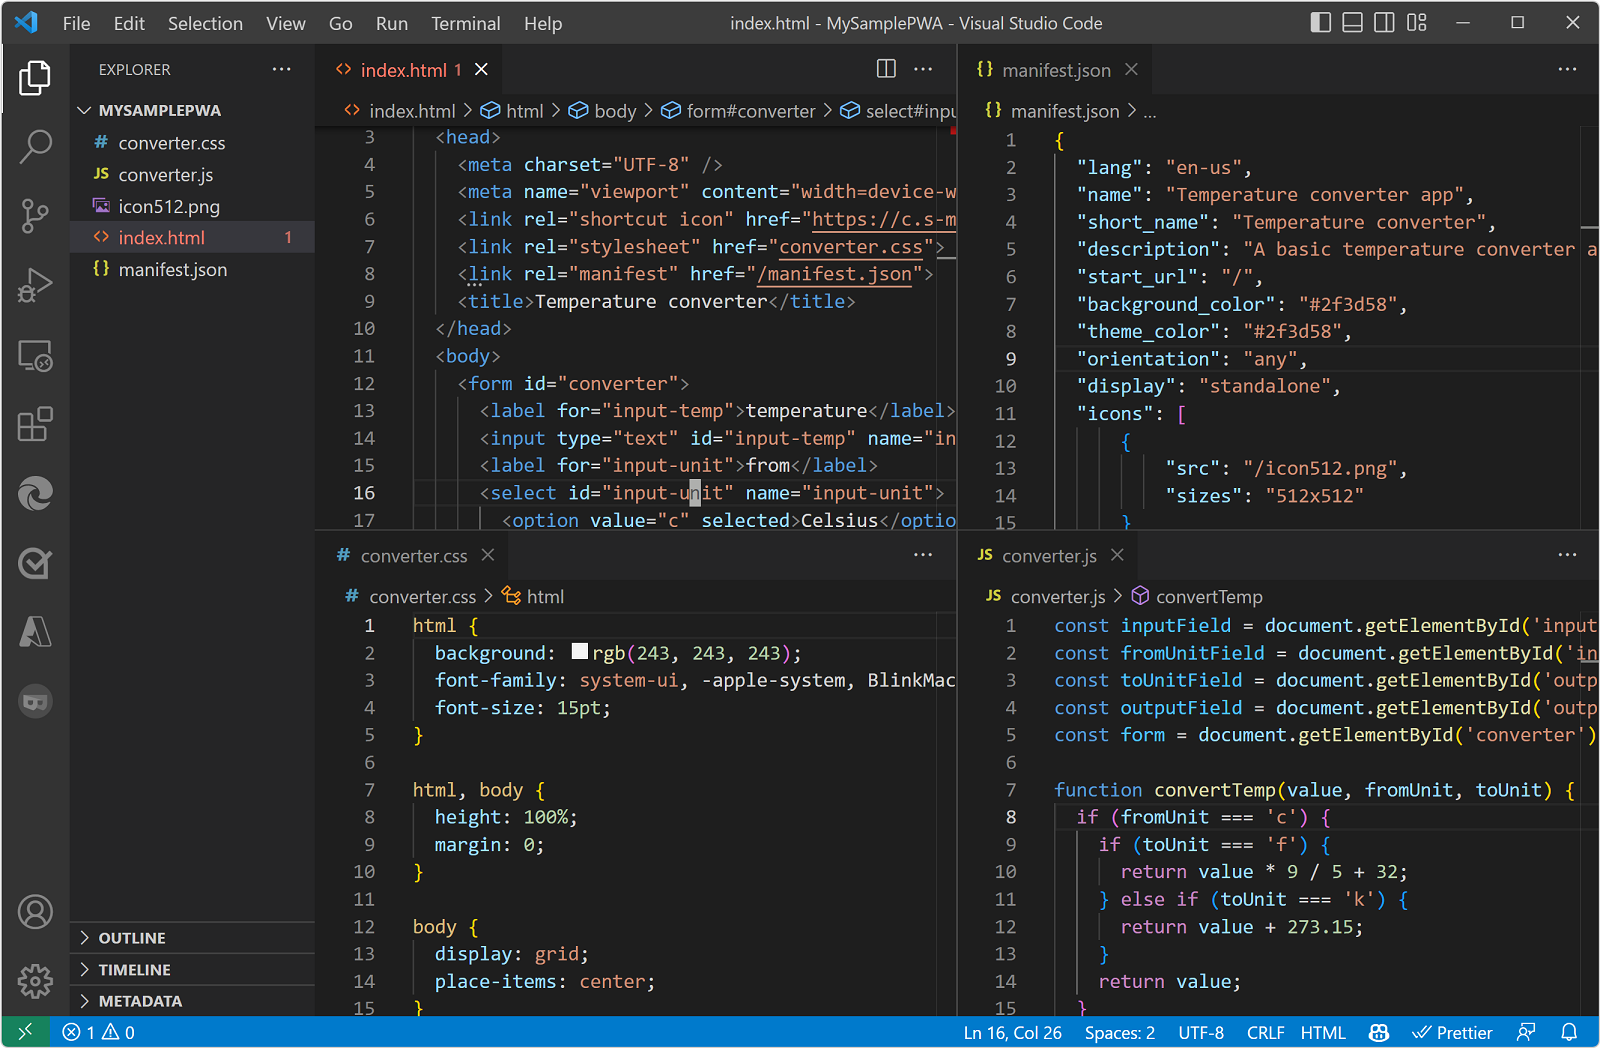Viewport: 1600px width, 1048px height.
Task: Open the Extensions view
Action: pos(35,424)
